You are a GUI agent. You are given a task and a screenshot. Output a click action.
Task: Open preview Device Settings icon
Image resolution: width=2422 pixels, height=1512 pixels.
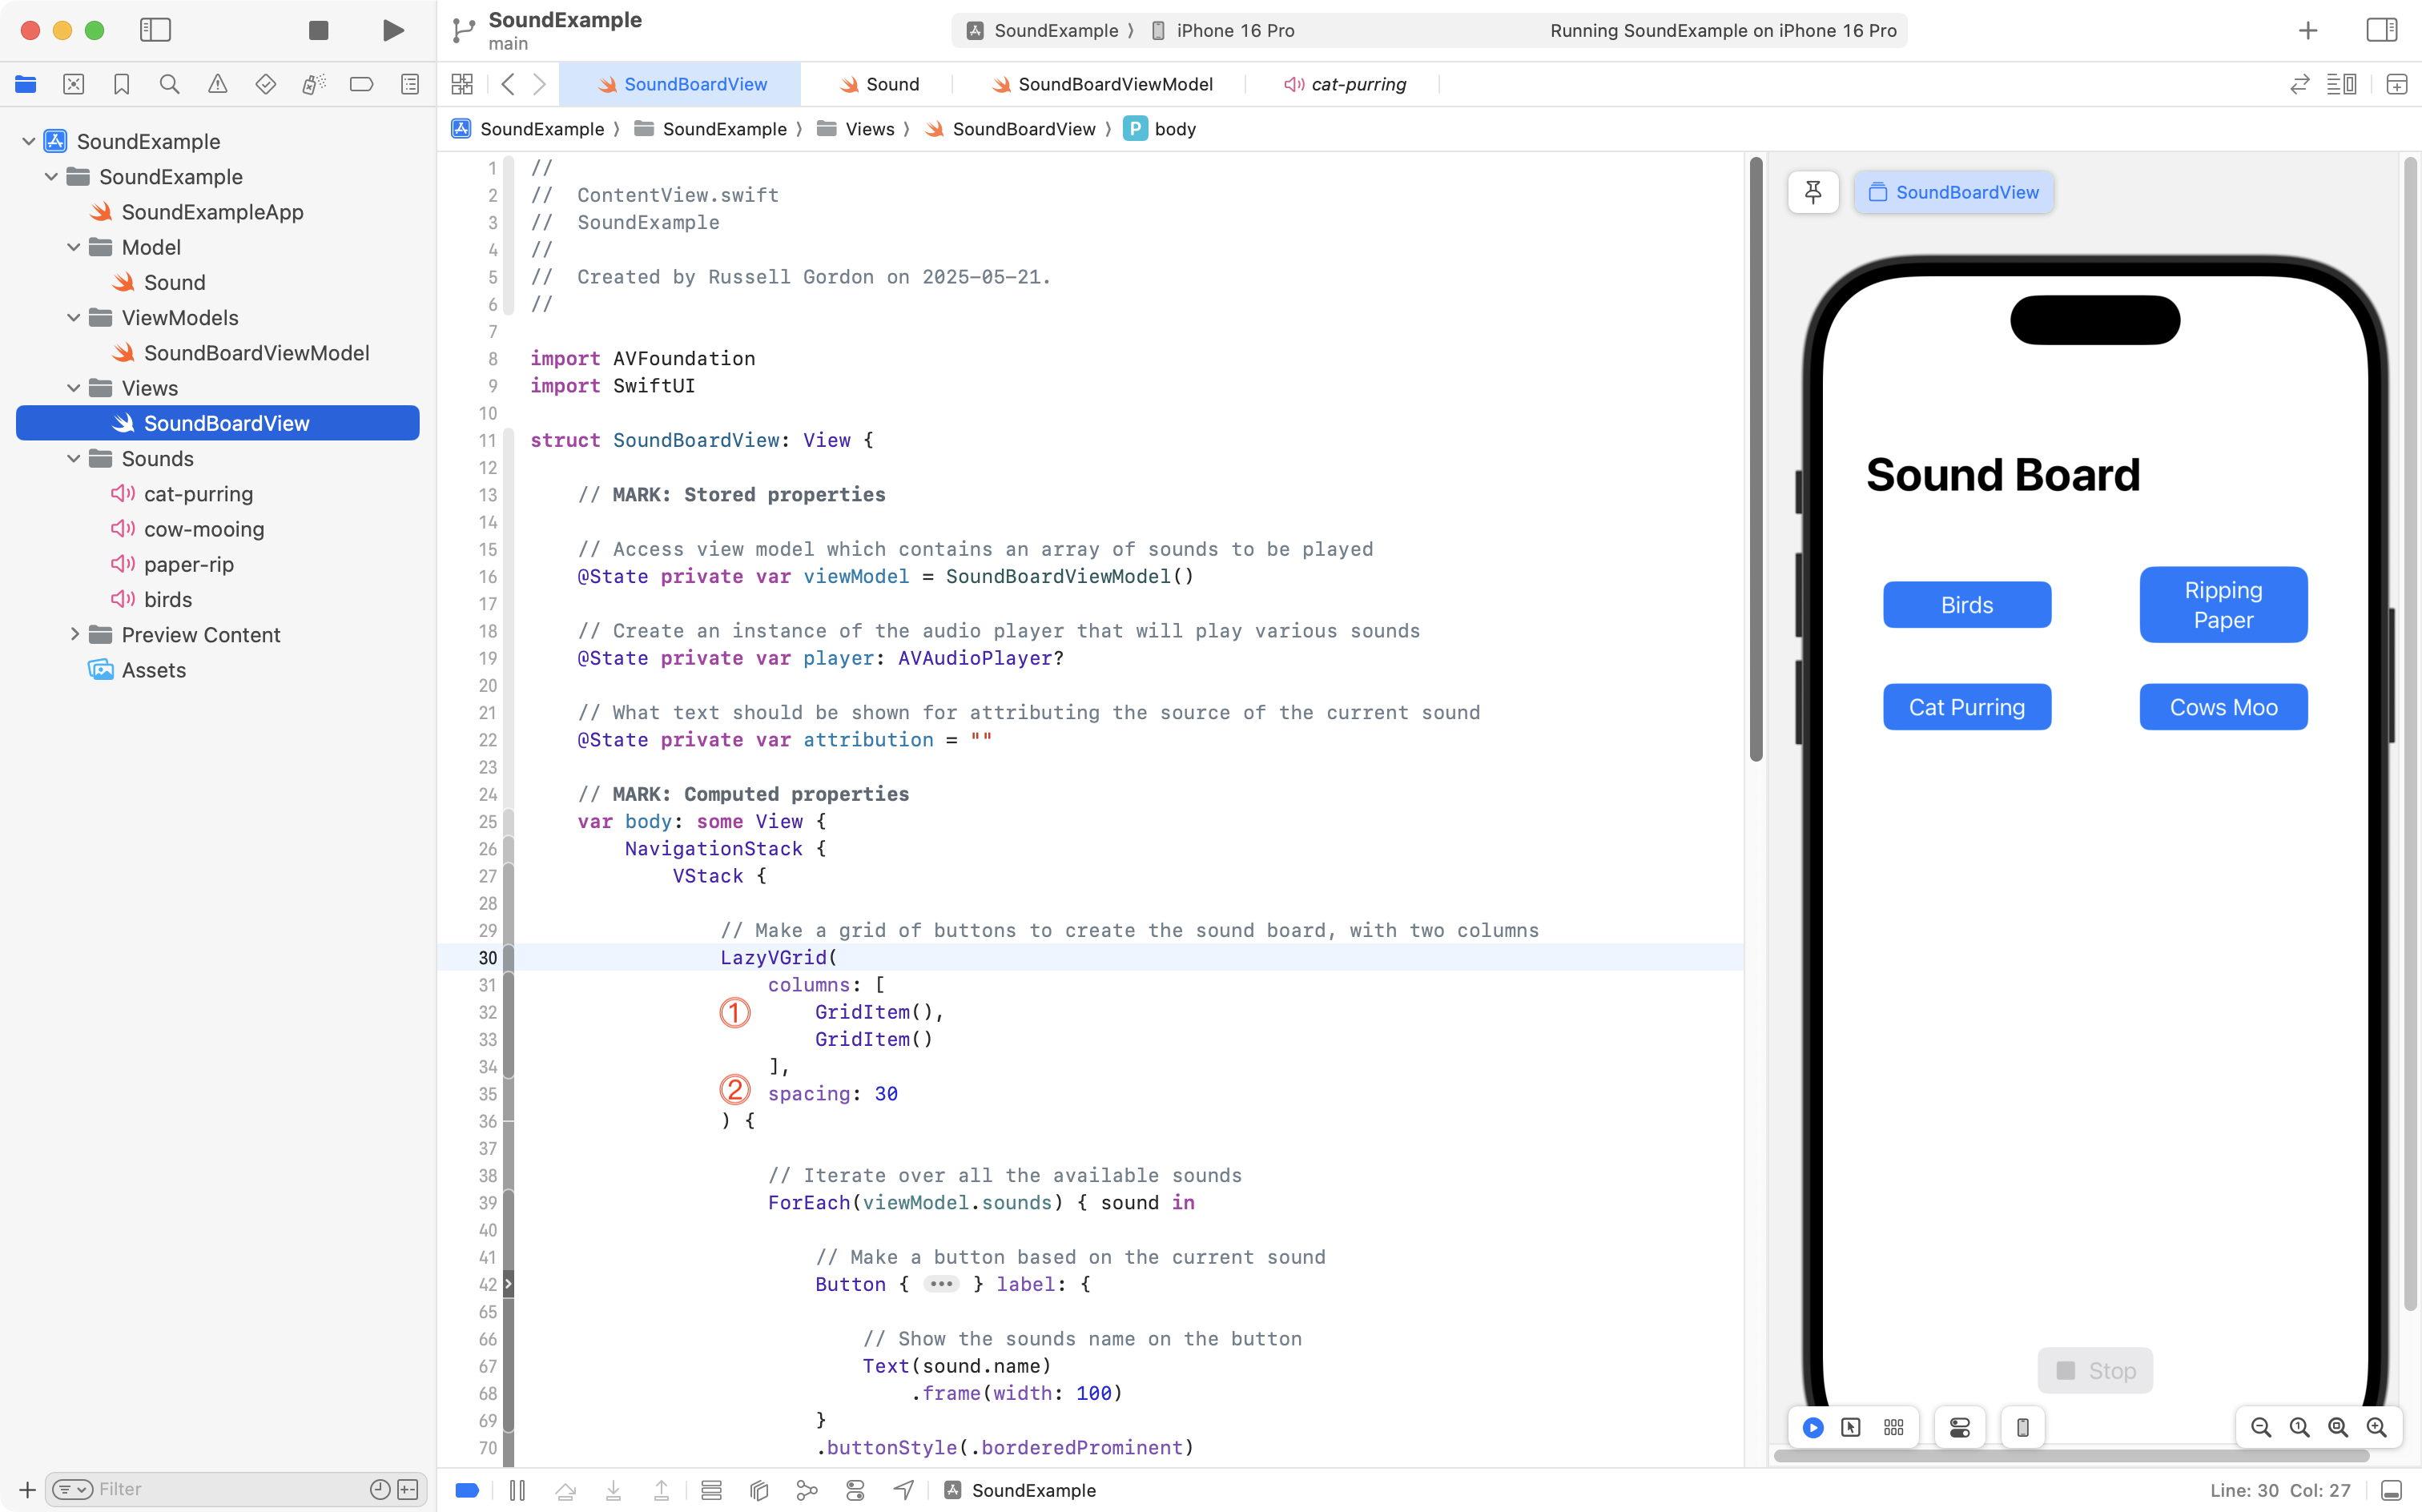(x=1959, y=1427)
